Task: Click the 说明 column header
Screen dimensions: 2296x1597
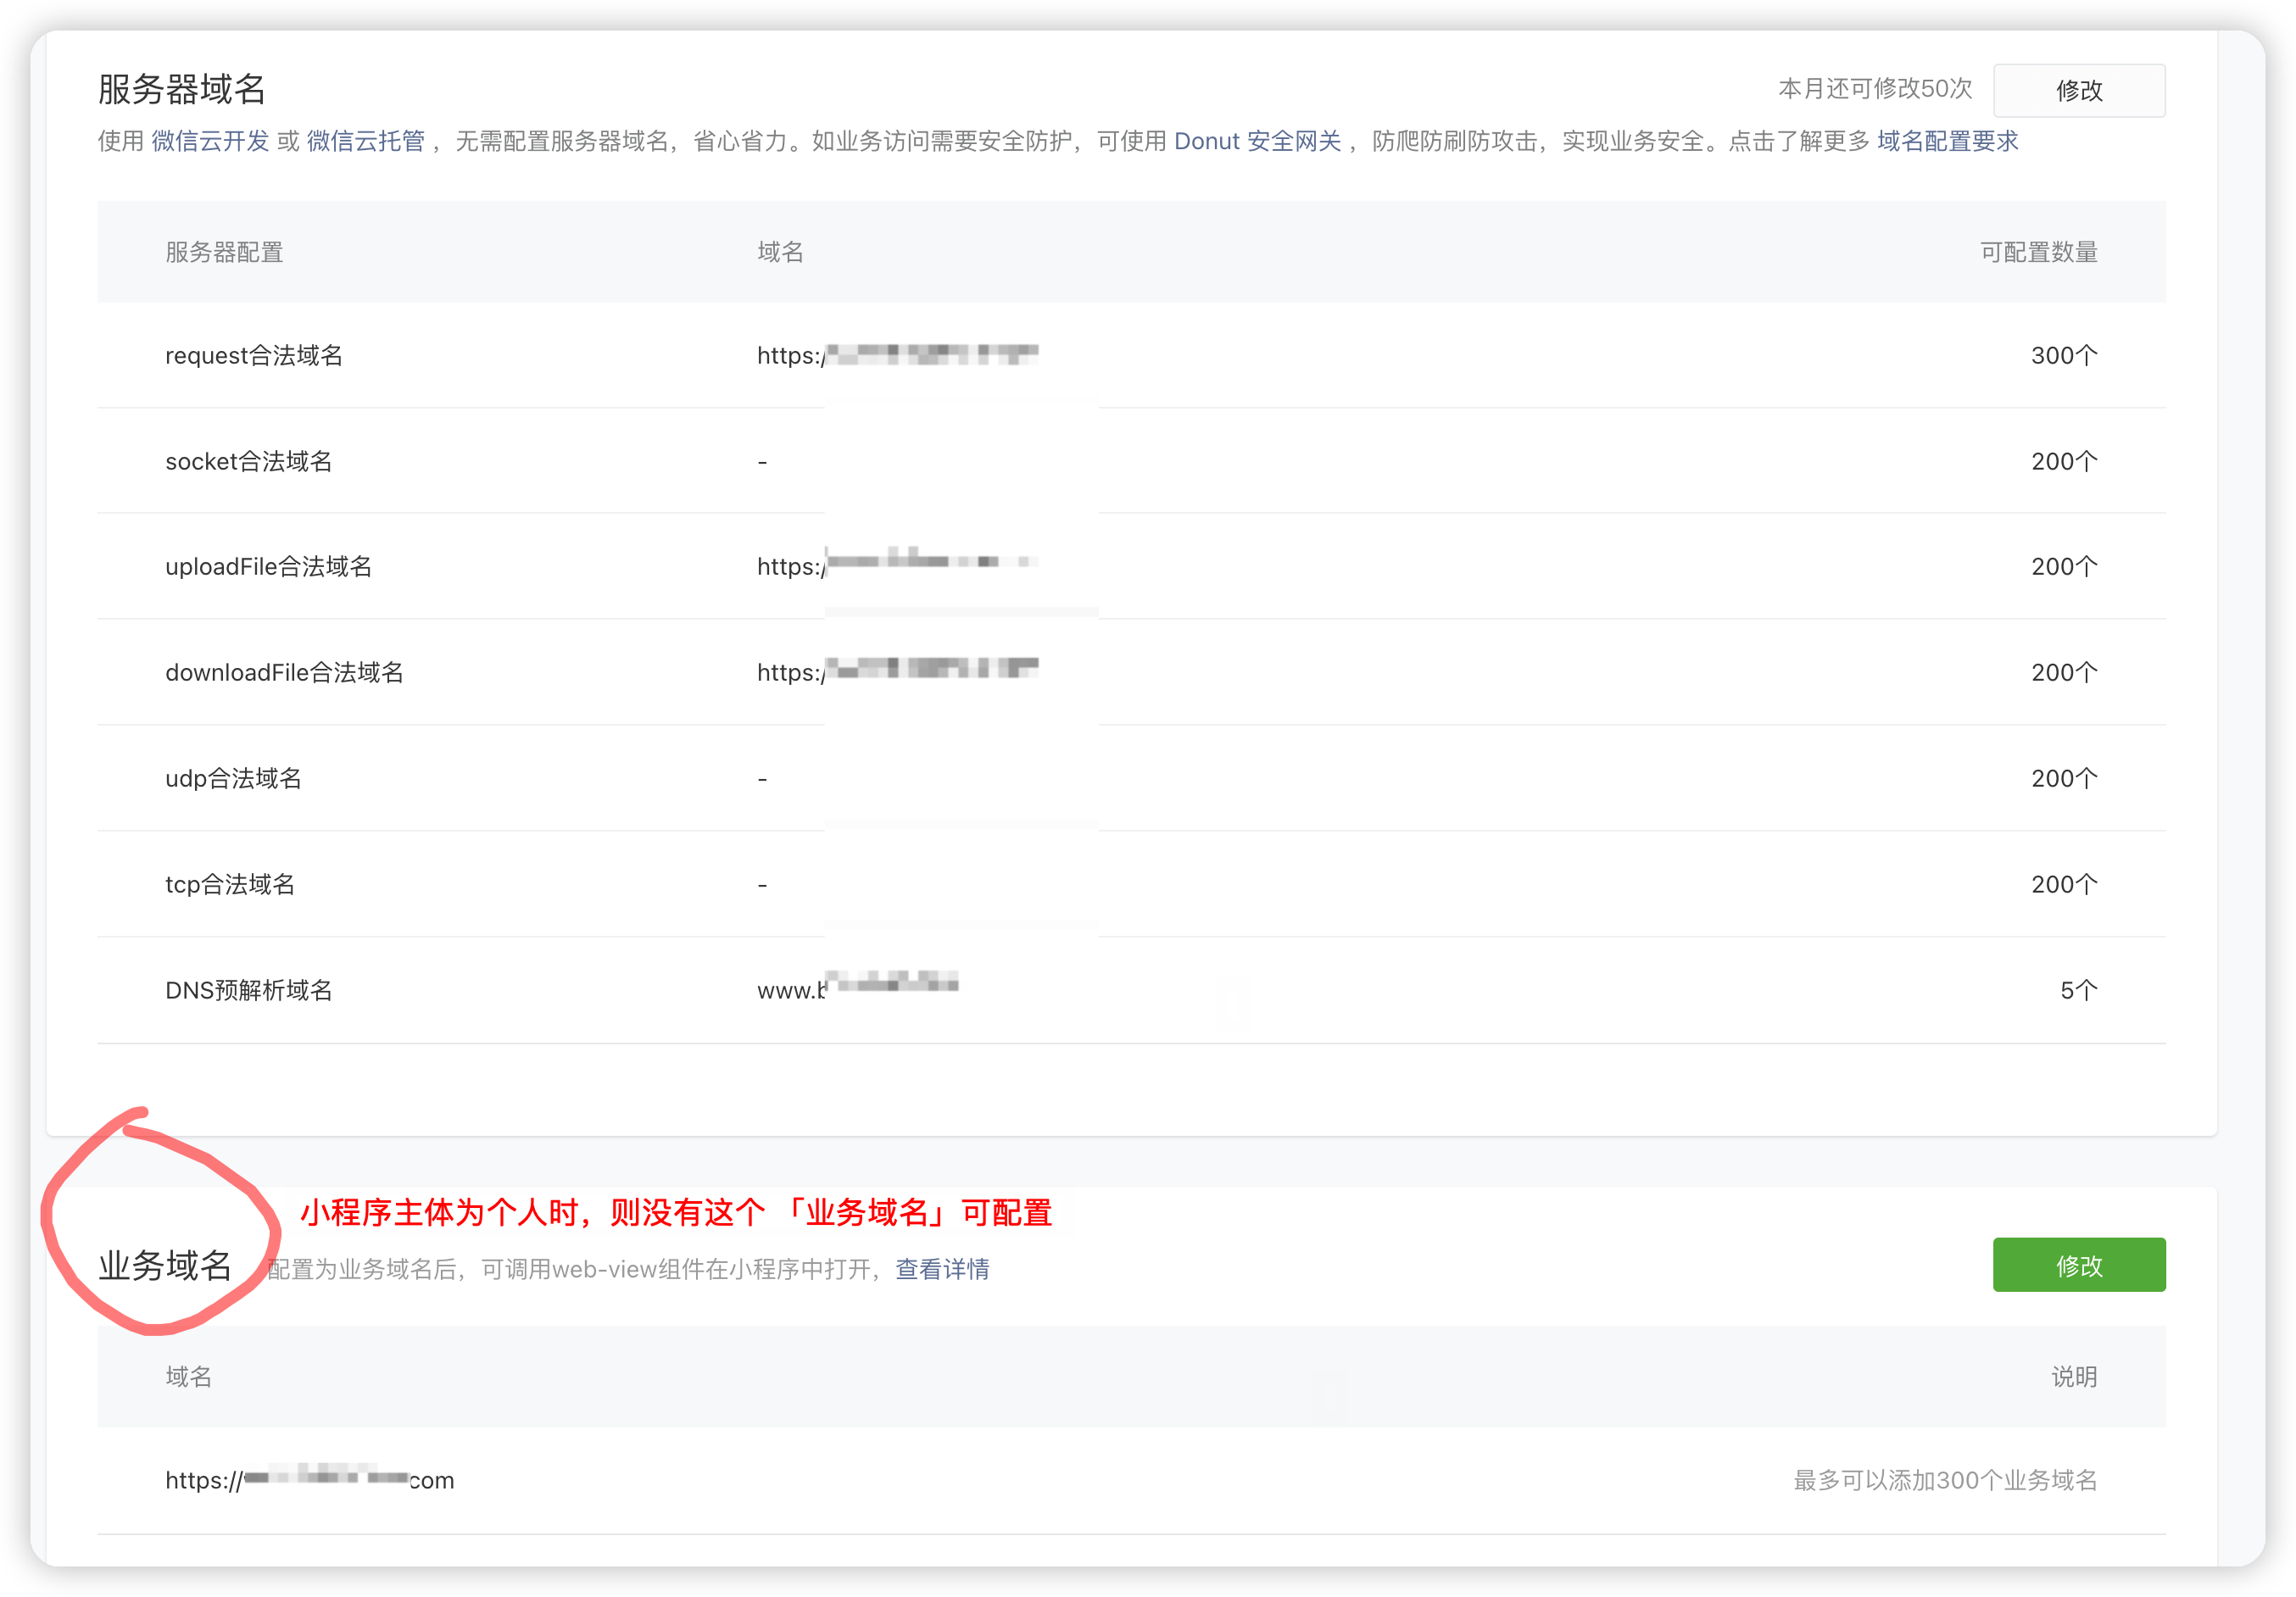Action: (2073, 1377)
